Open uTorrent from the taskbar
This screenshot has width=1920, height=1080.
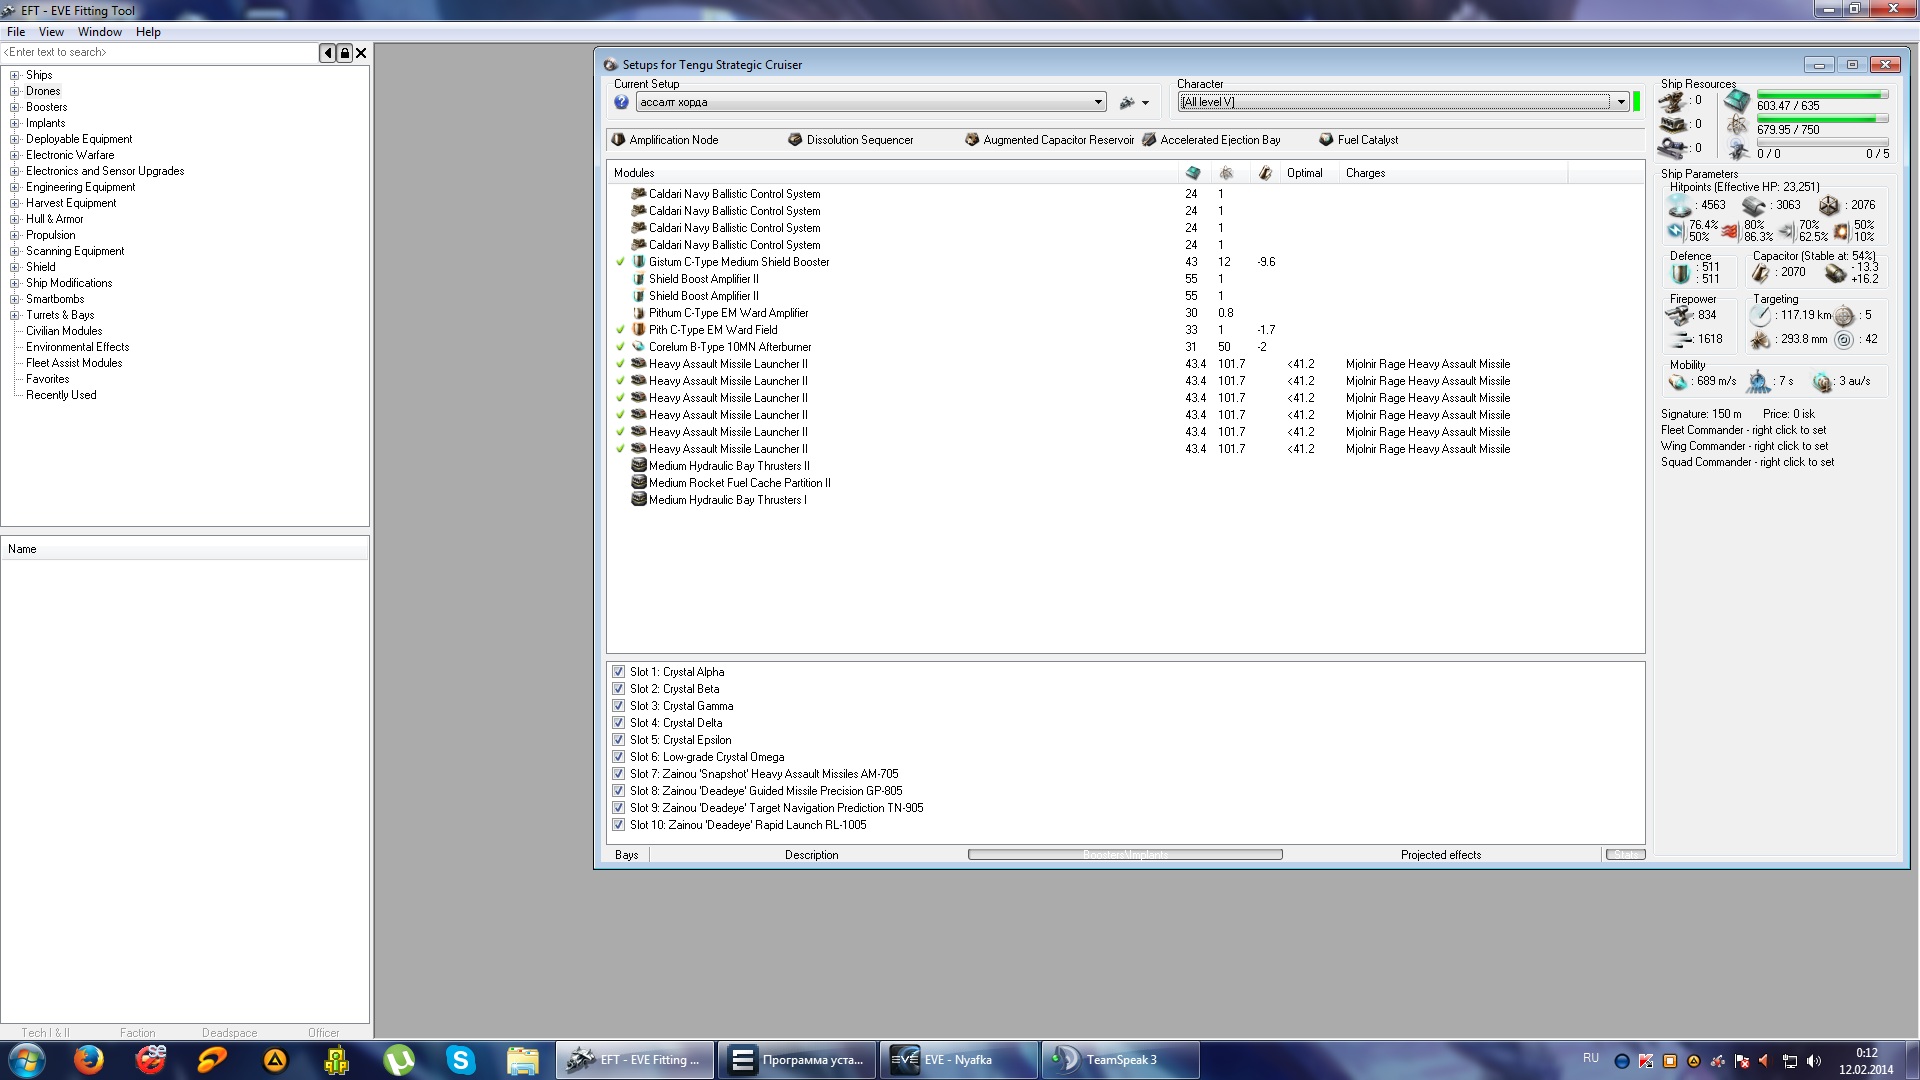pos(399,1060)
